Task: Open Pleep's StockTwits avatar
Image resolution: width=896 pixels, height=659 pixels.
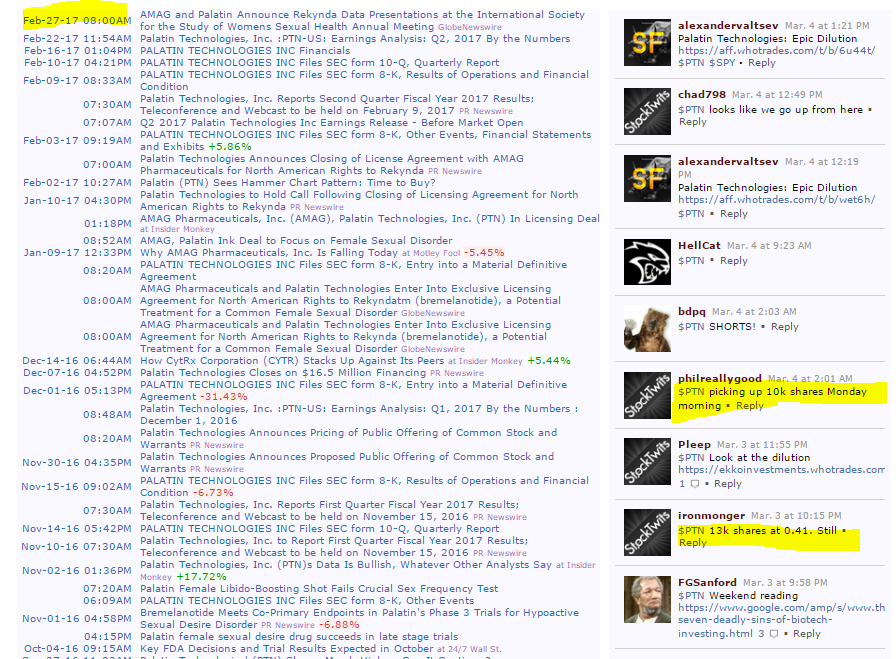Action: (647, 461)
